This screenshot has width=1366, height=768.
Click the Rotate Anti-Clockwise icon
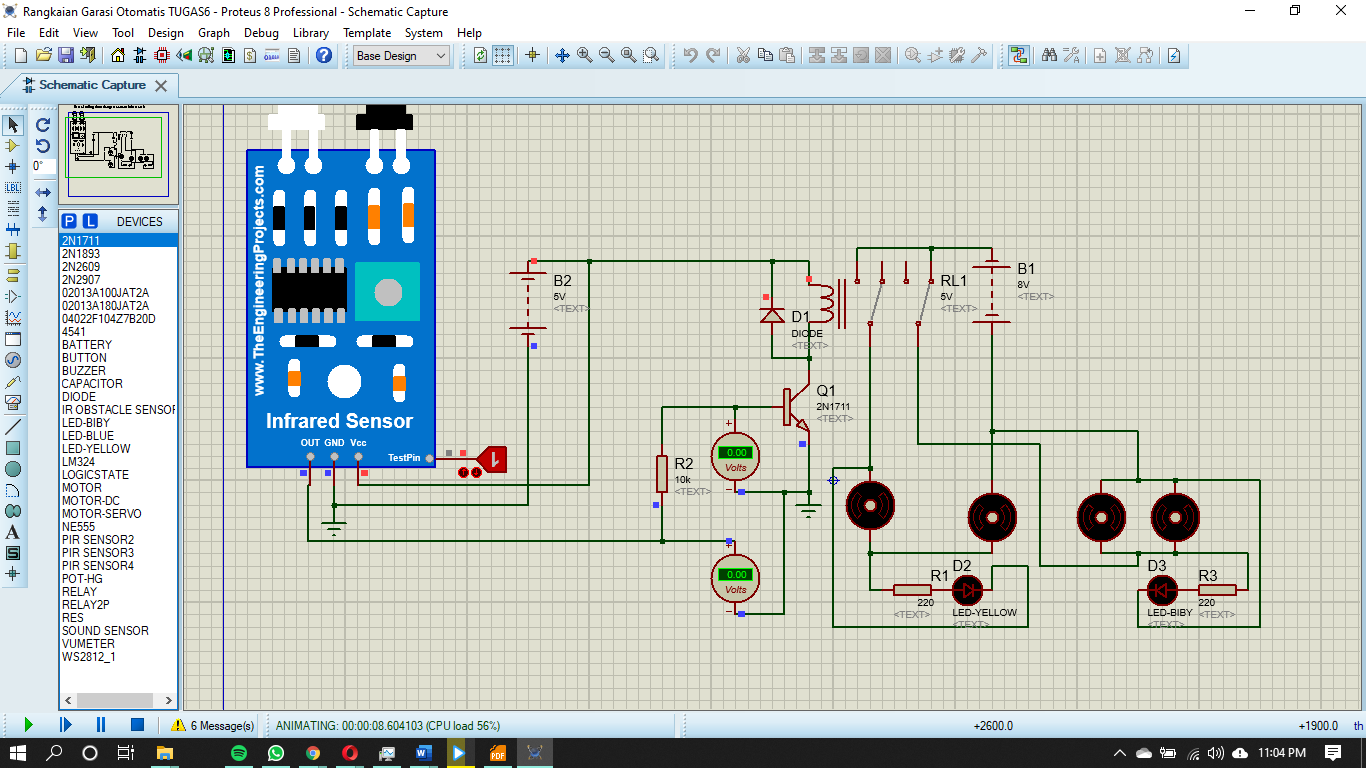coord(43,146)
